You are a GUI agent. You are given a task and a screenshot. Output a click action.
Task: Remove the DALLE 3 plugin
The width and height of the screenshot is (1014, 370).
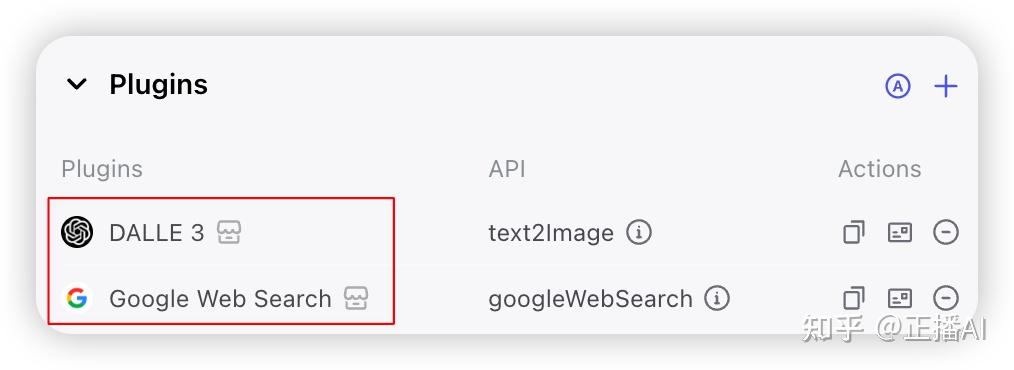pos(945,232)
